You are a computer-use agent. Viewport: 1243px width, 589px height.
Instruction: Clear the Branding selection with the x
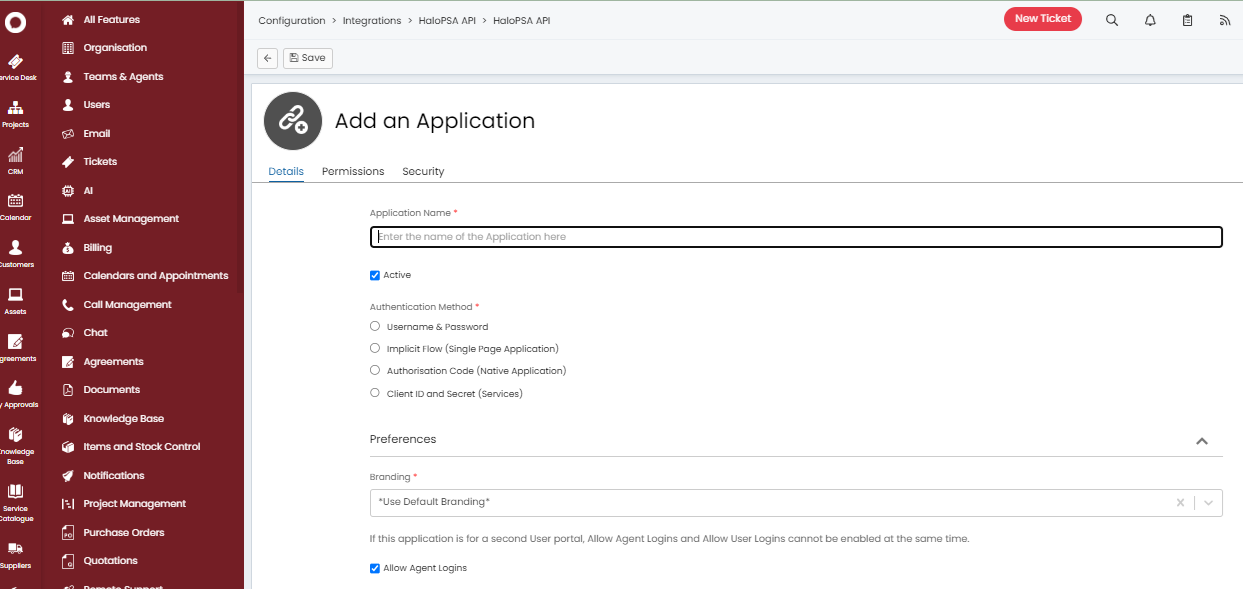click(x=1180, y=502)
